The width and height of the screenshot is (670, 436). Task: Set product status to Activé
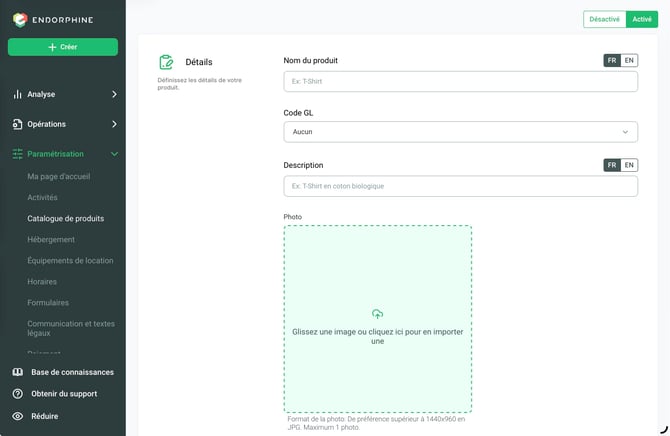tap(642, 19)
